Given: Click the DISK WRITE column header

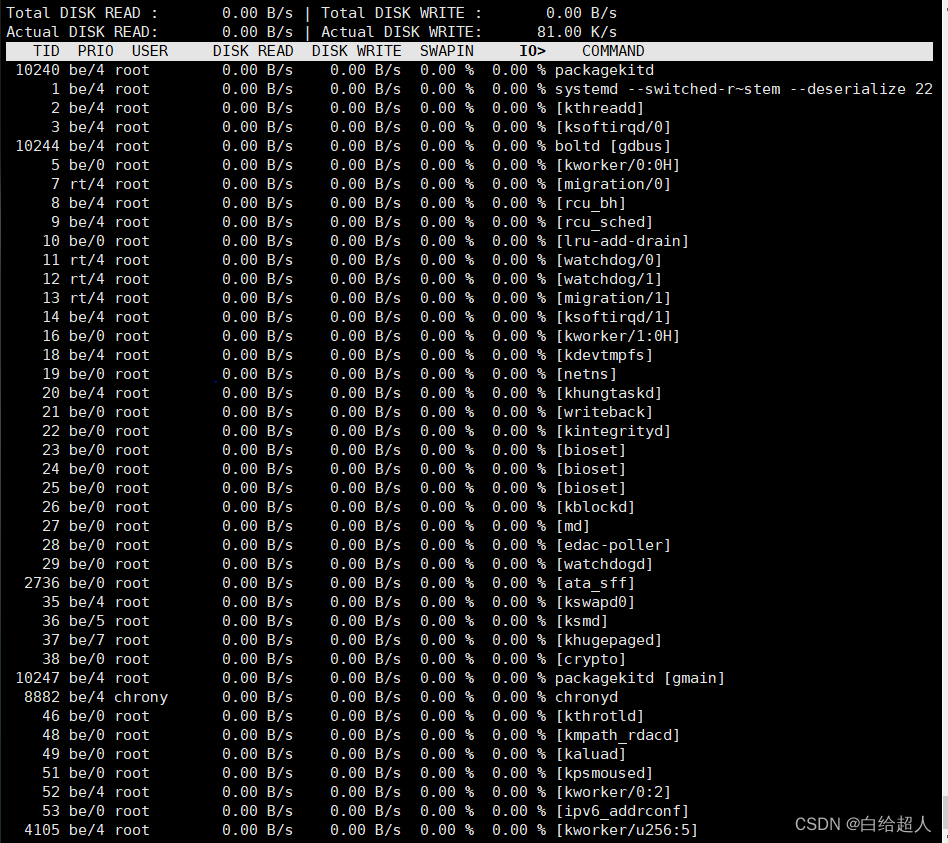Looking at the screenshot, I should pyautogui.click(x=357, y=51).
